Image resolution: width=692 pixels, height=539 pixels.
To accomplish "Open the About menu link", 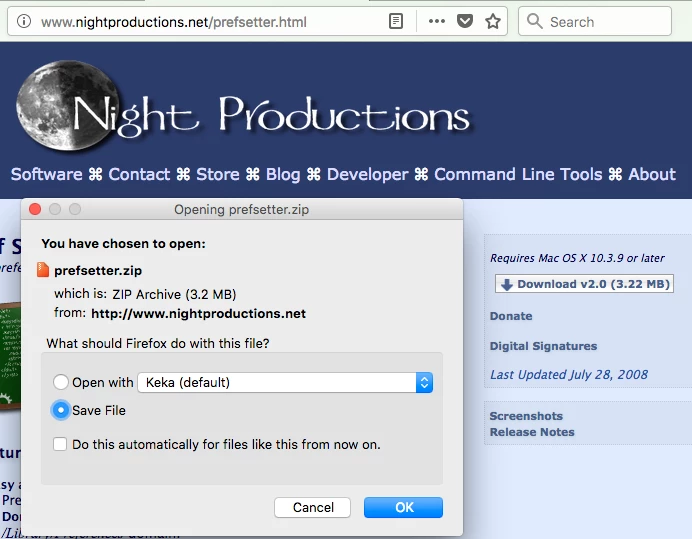I will [652, 174].
